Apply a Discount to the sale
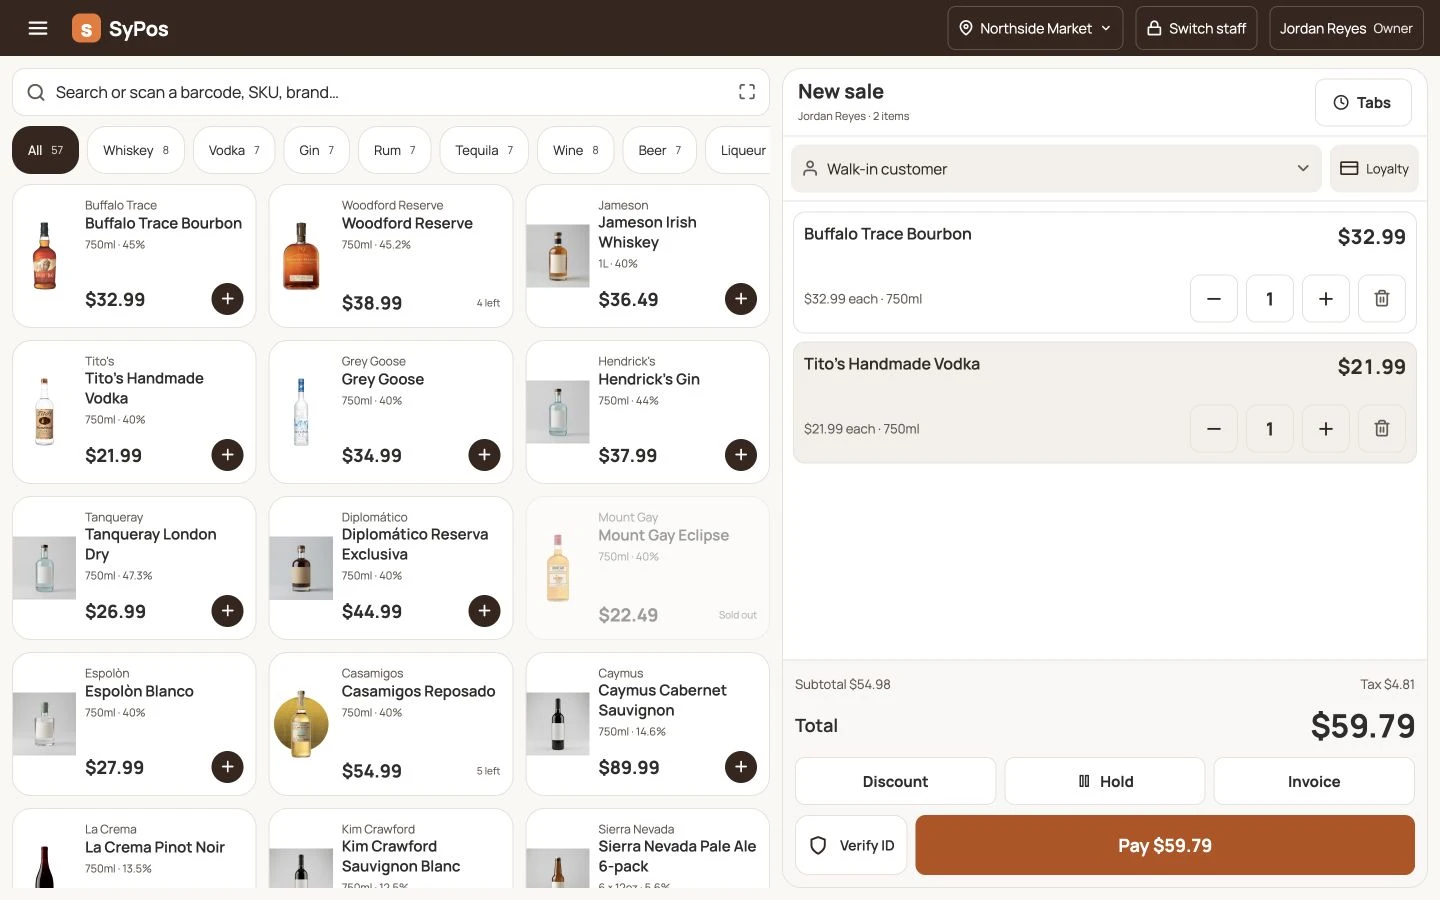Screen dimensions: 1440x900 (895, 781)
